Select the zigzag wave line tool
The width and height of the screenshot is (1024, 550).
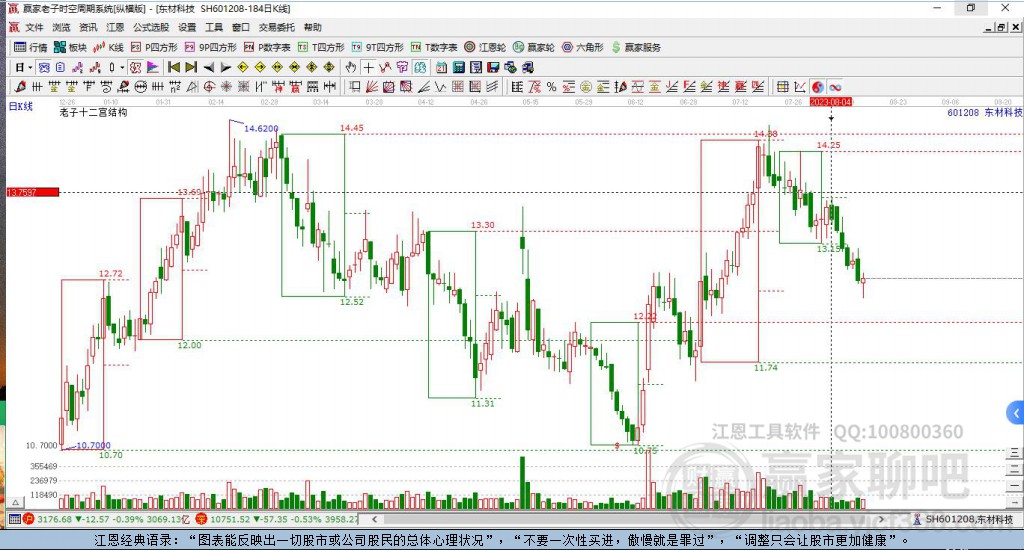pyautogui.click(x=441, y=87)
